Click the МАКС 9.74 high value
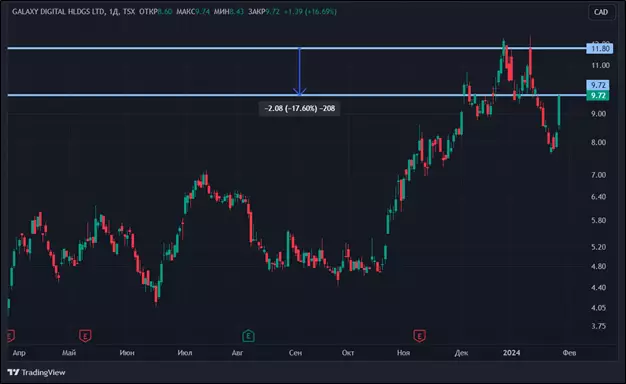This screenshot has height=384, width=626. point(193,12)
